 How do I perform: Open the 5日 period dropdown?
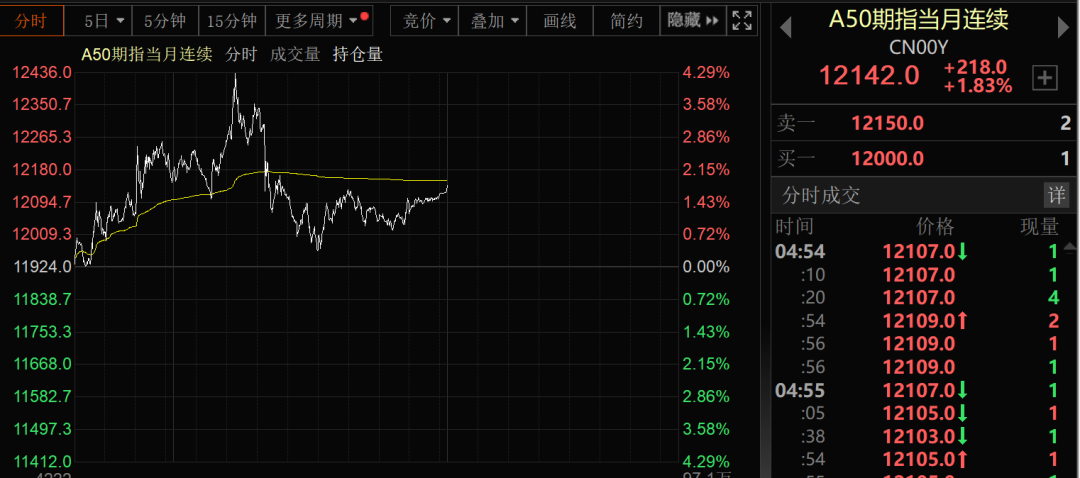105,20
